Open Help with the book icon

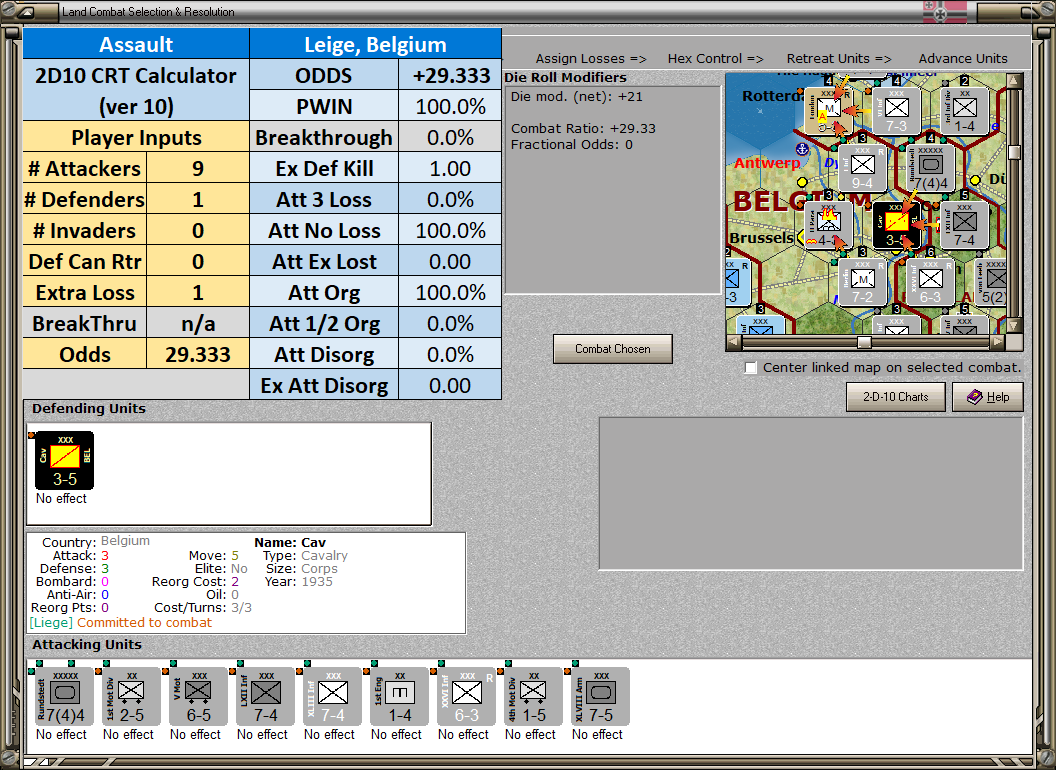click(x=988, y=397)
